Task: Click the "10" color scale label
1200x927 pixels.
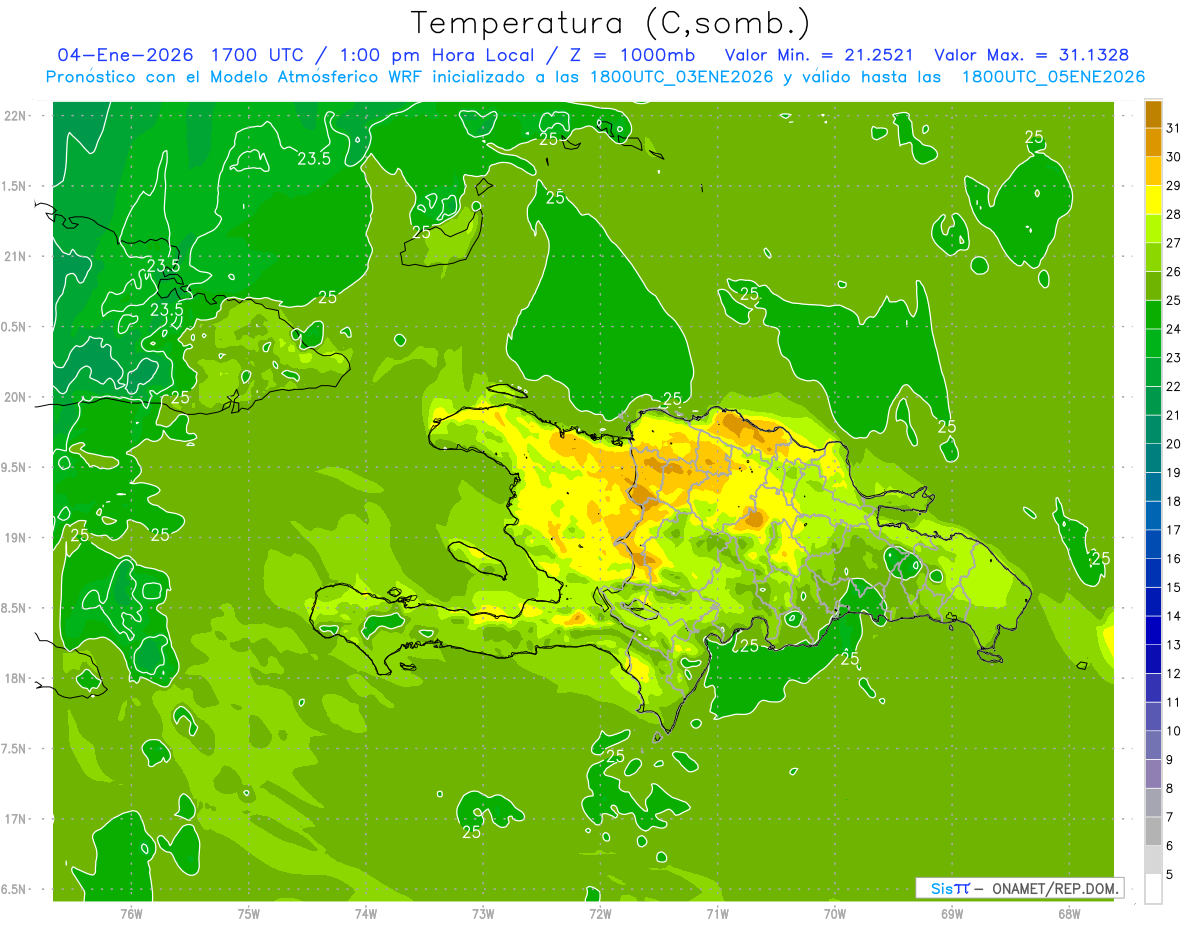Action: tap(1173, 731)
